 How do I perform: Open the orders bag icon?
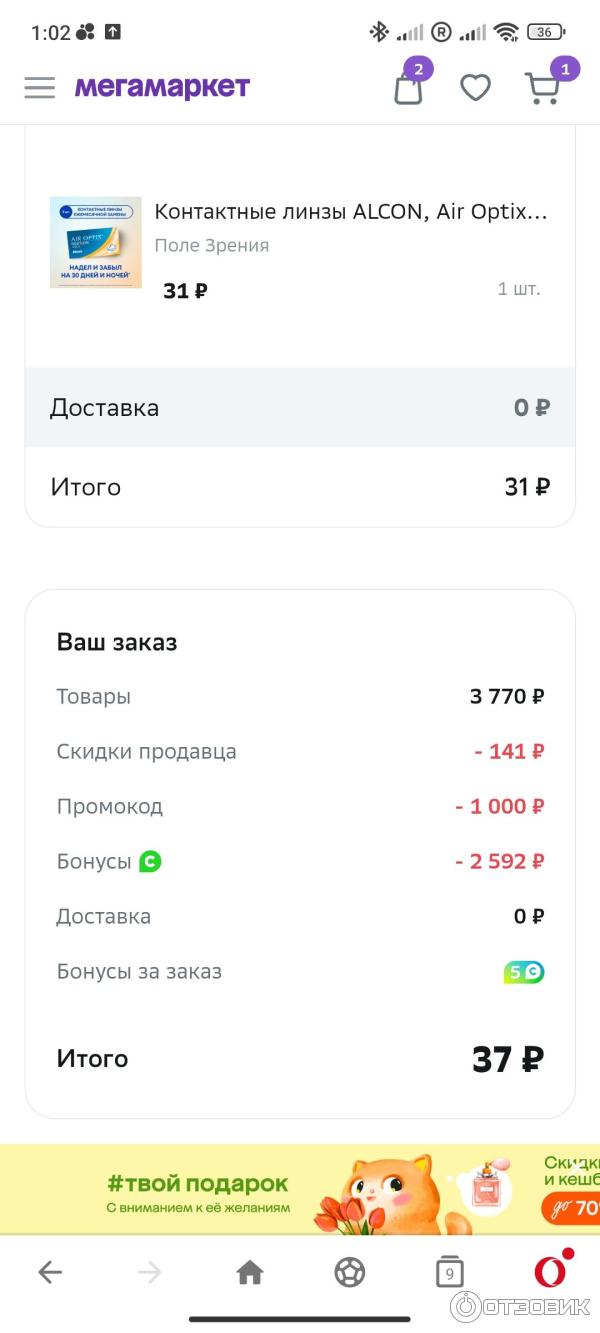click(x=408, y=88)
